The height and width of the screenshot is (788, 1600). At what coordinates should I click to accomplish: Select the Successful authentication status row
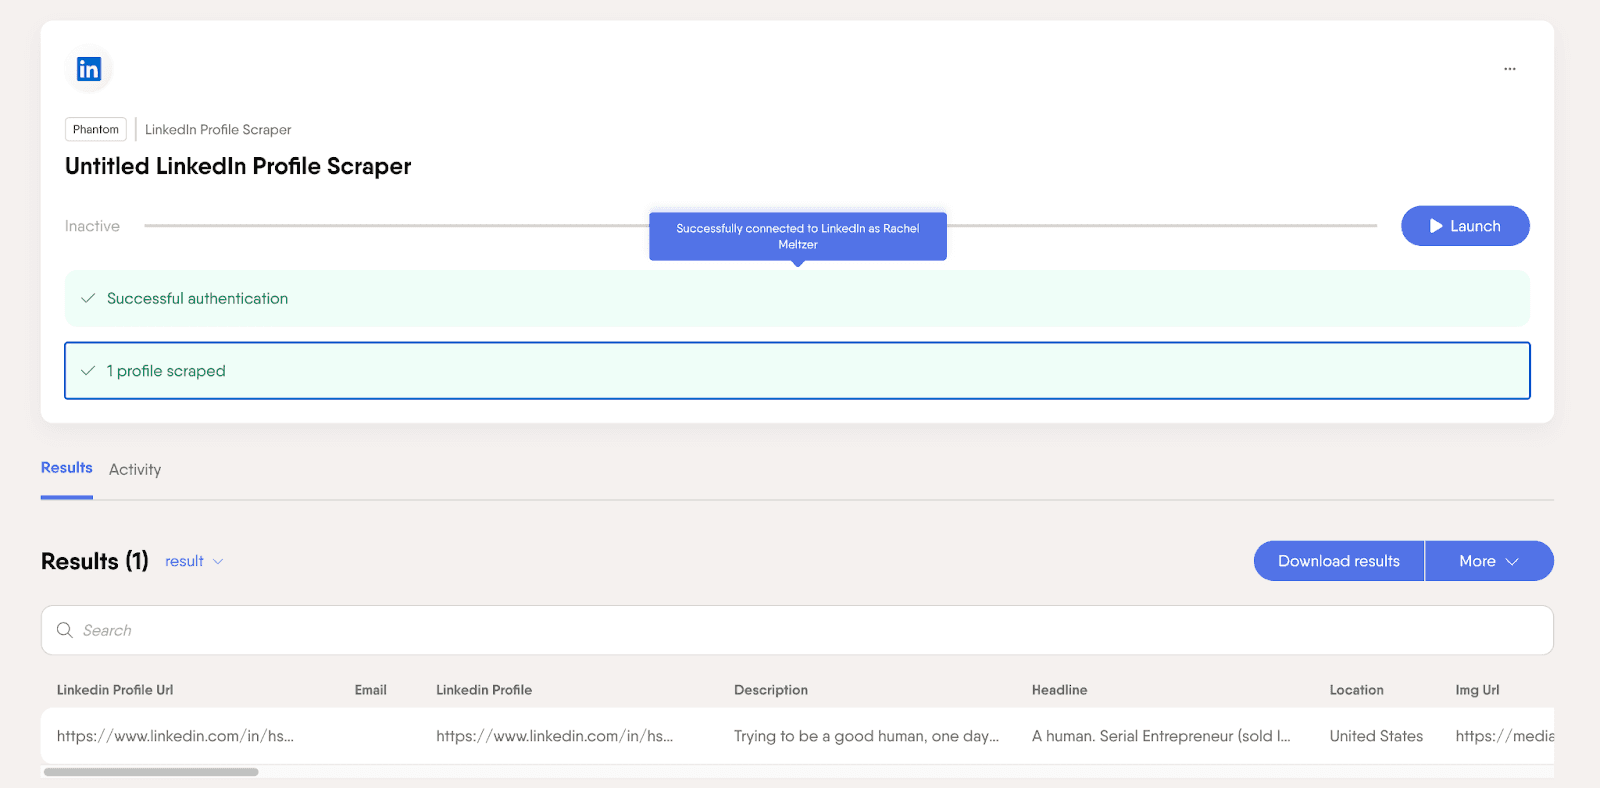click(797, 298)
